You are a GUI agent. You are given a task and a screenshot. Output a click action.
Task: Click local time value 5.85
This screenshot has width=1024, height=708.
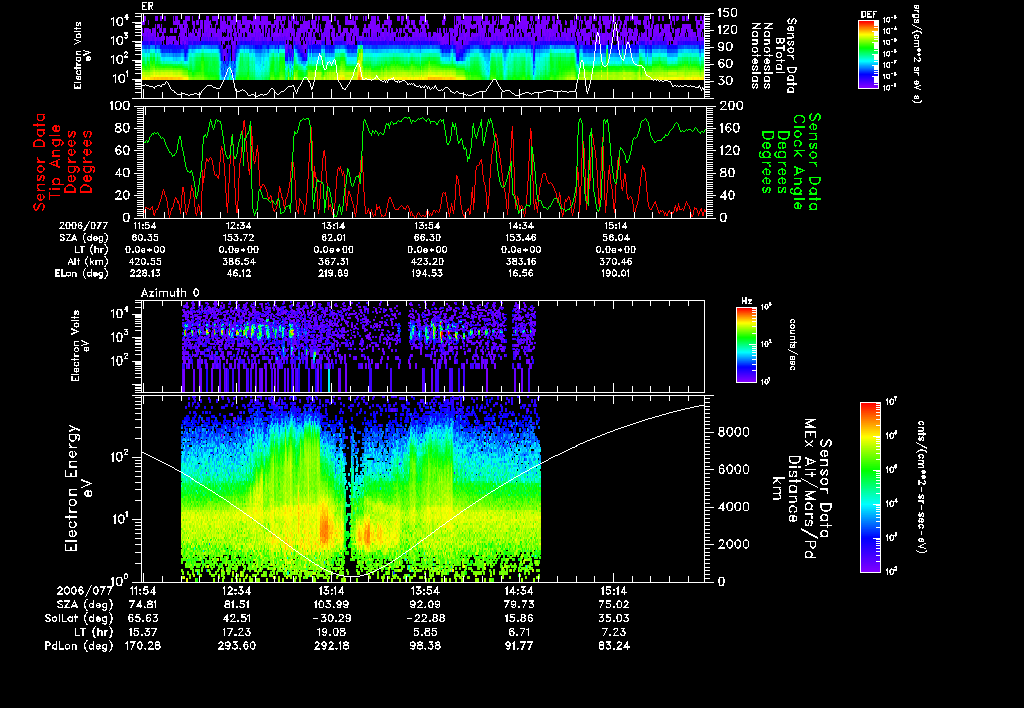[x=425, y=632]
